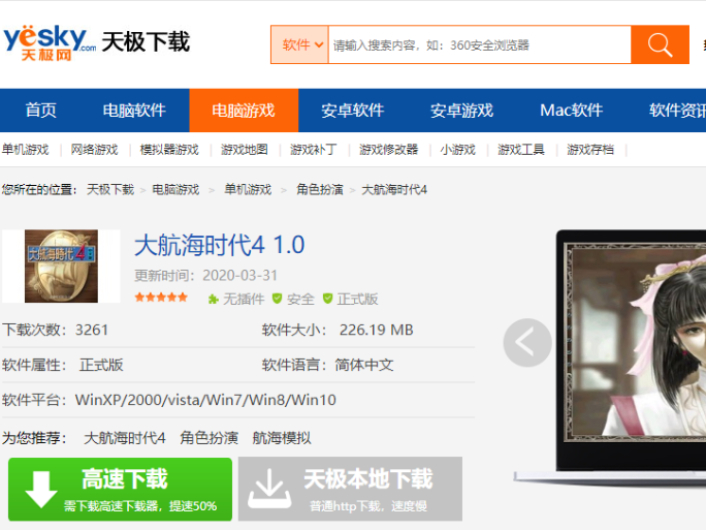
Task: Click the 无插件 puzzle-piece icon
Action: click(x=213, y=299)
